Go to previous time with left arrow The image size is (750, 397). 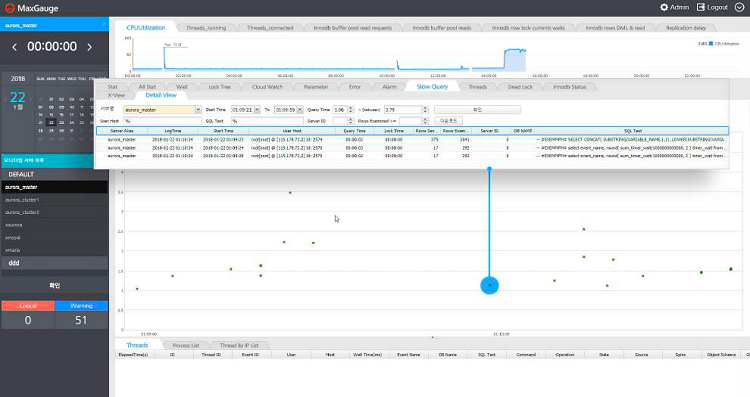click(x=14, y=47)
